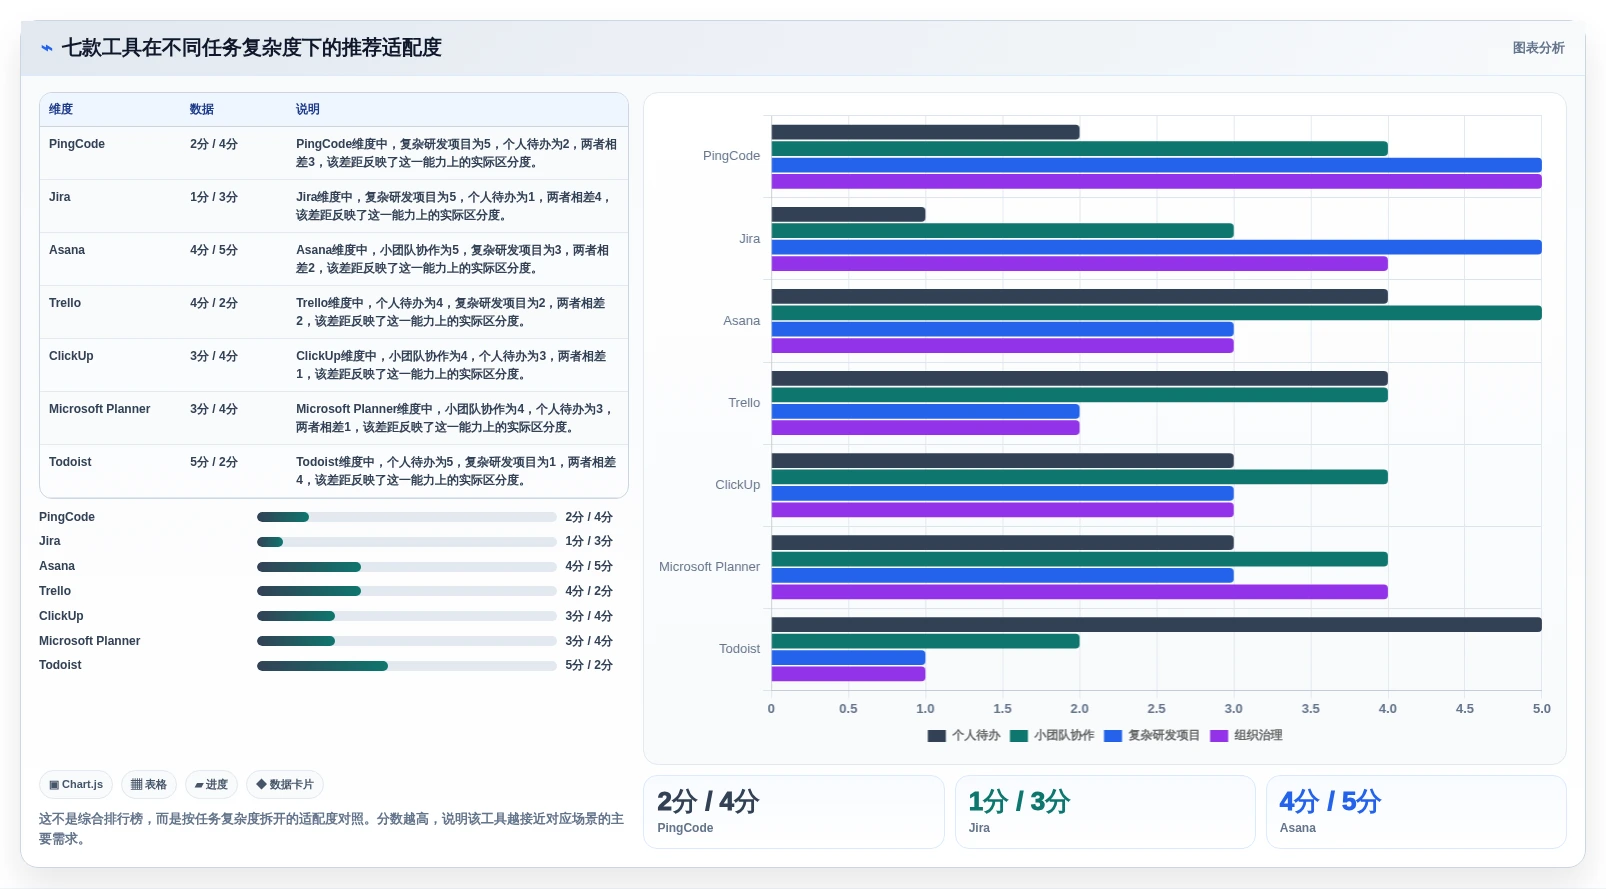Click Microsoft Planner's purple 组织治理 chart bar

click(1079, 592)
